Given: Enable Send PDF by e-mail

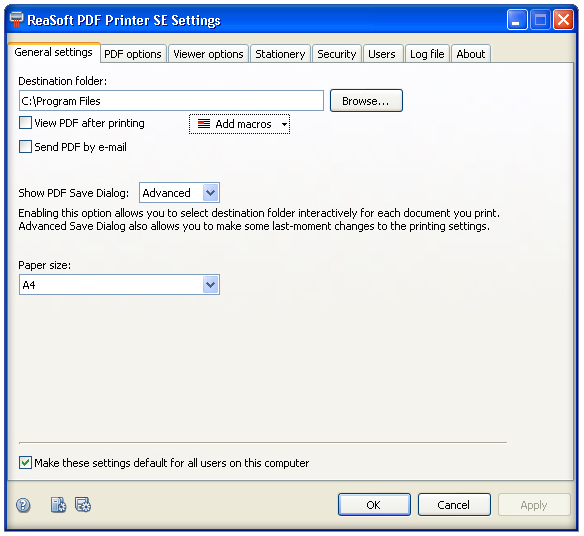Looking at the screenshot, I should 25,146.
